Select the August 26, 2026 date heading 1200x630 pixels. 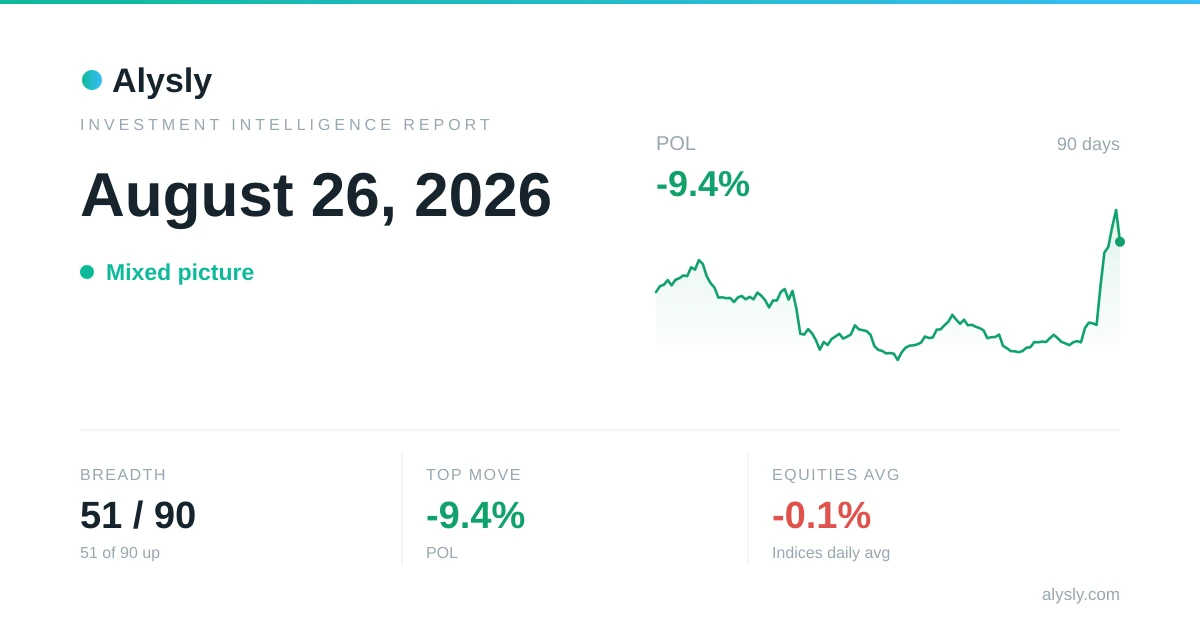[x=316, y=195]
